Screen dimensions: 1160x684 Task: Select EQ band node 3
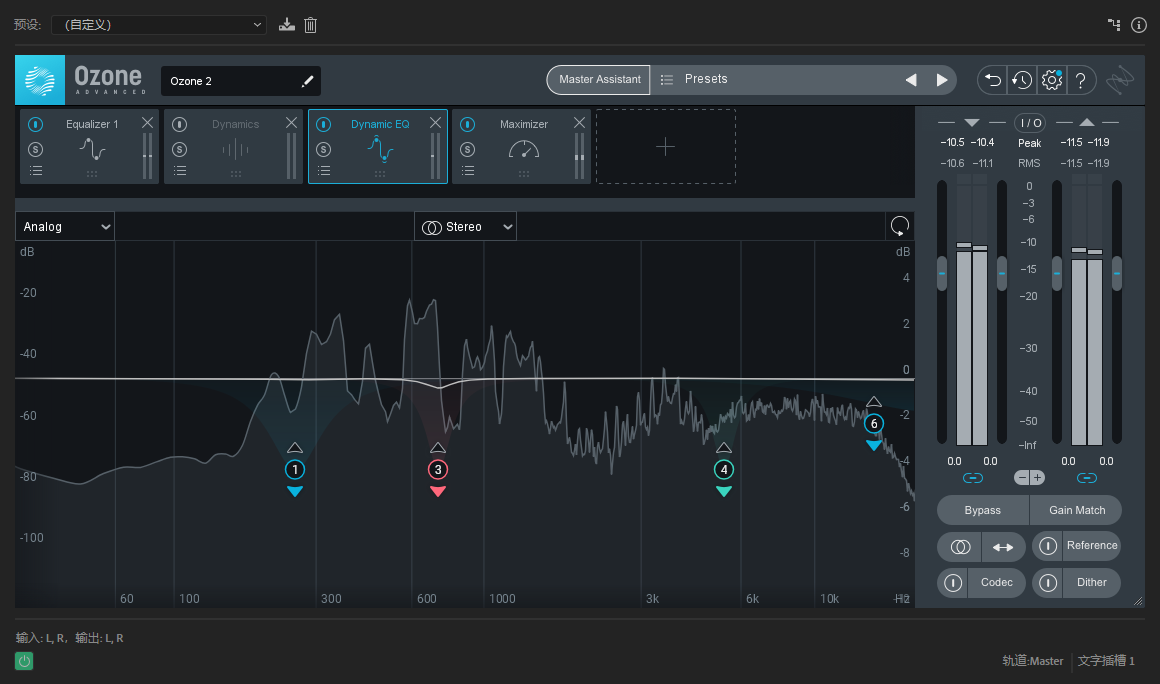[438, 470]
